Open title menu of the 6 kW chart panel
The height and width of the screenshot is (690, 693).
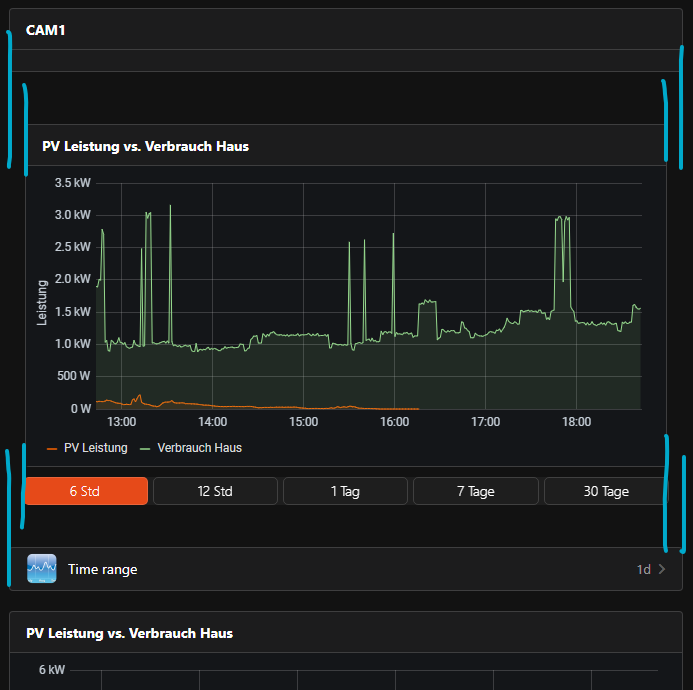coord(129,633)
